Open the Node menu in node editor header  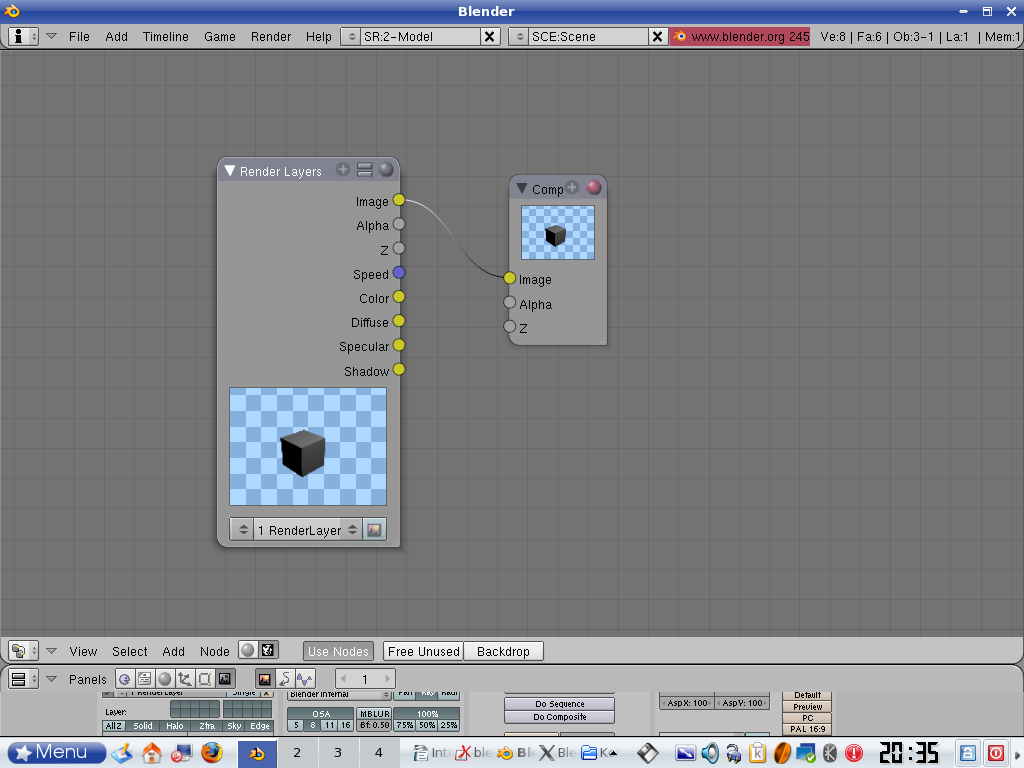coord(214,651)
